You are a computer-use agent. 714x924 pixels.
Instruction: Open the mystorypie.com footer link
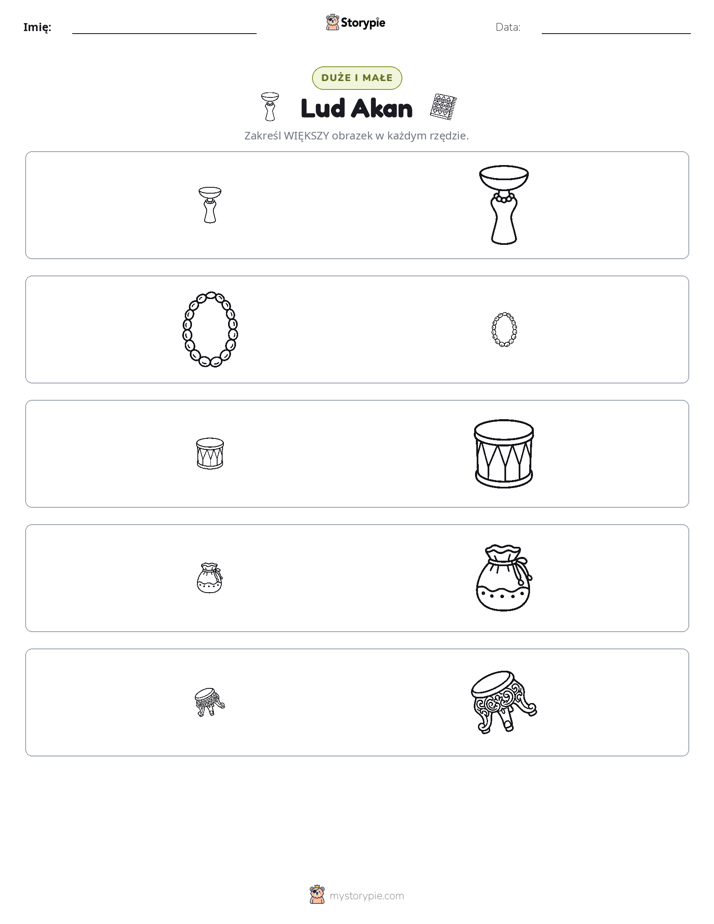(x=366, y=896)
